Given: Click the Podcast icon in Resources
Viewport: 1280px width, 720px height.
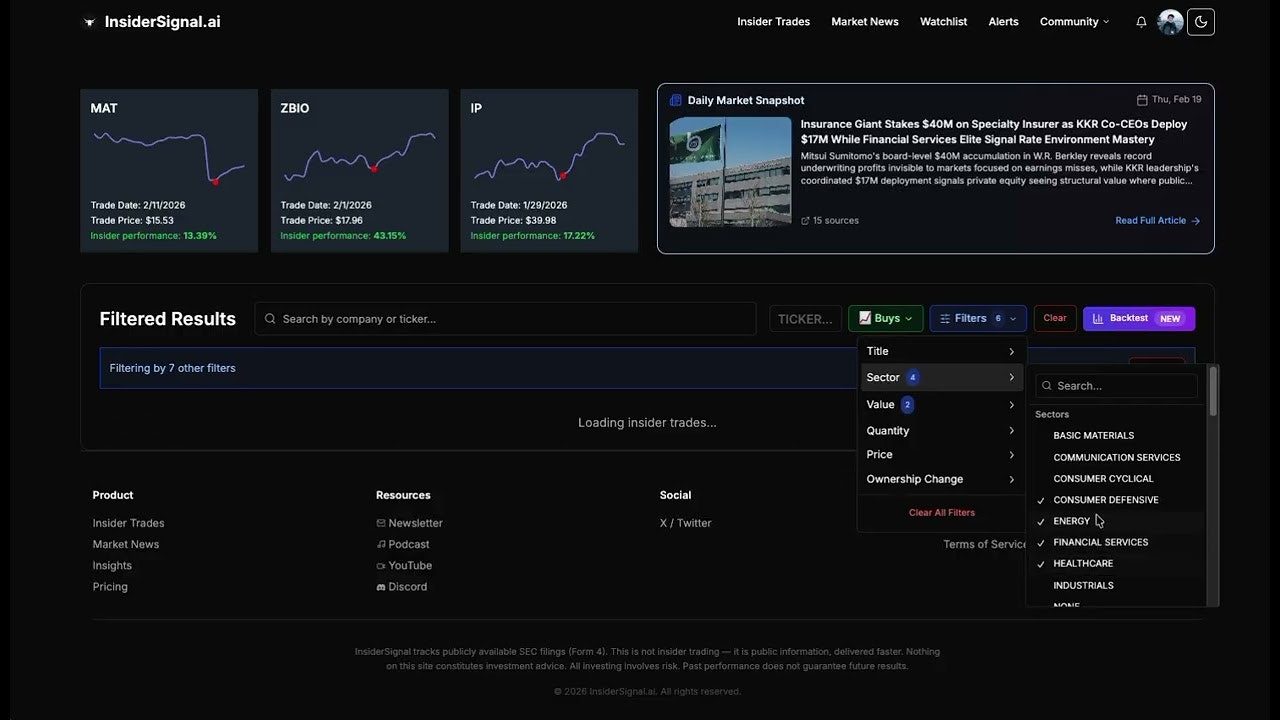Looking at the screenshot, I should [382, 544].
